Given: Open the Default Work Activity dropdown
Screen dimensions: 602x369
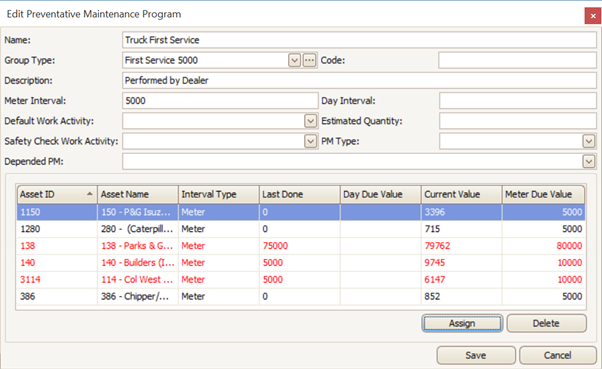Looking at the screenshot, I should (311, 121).
